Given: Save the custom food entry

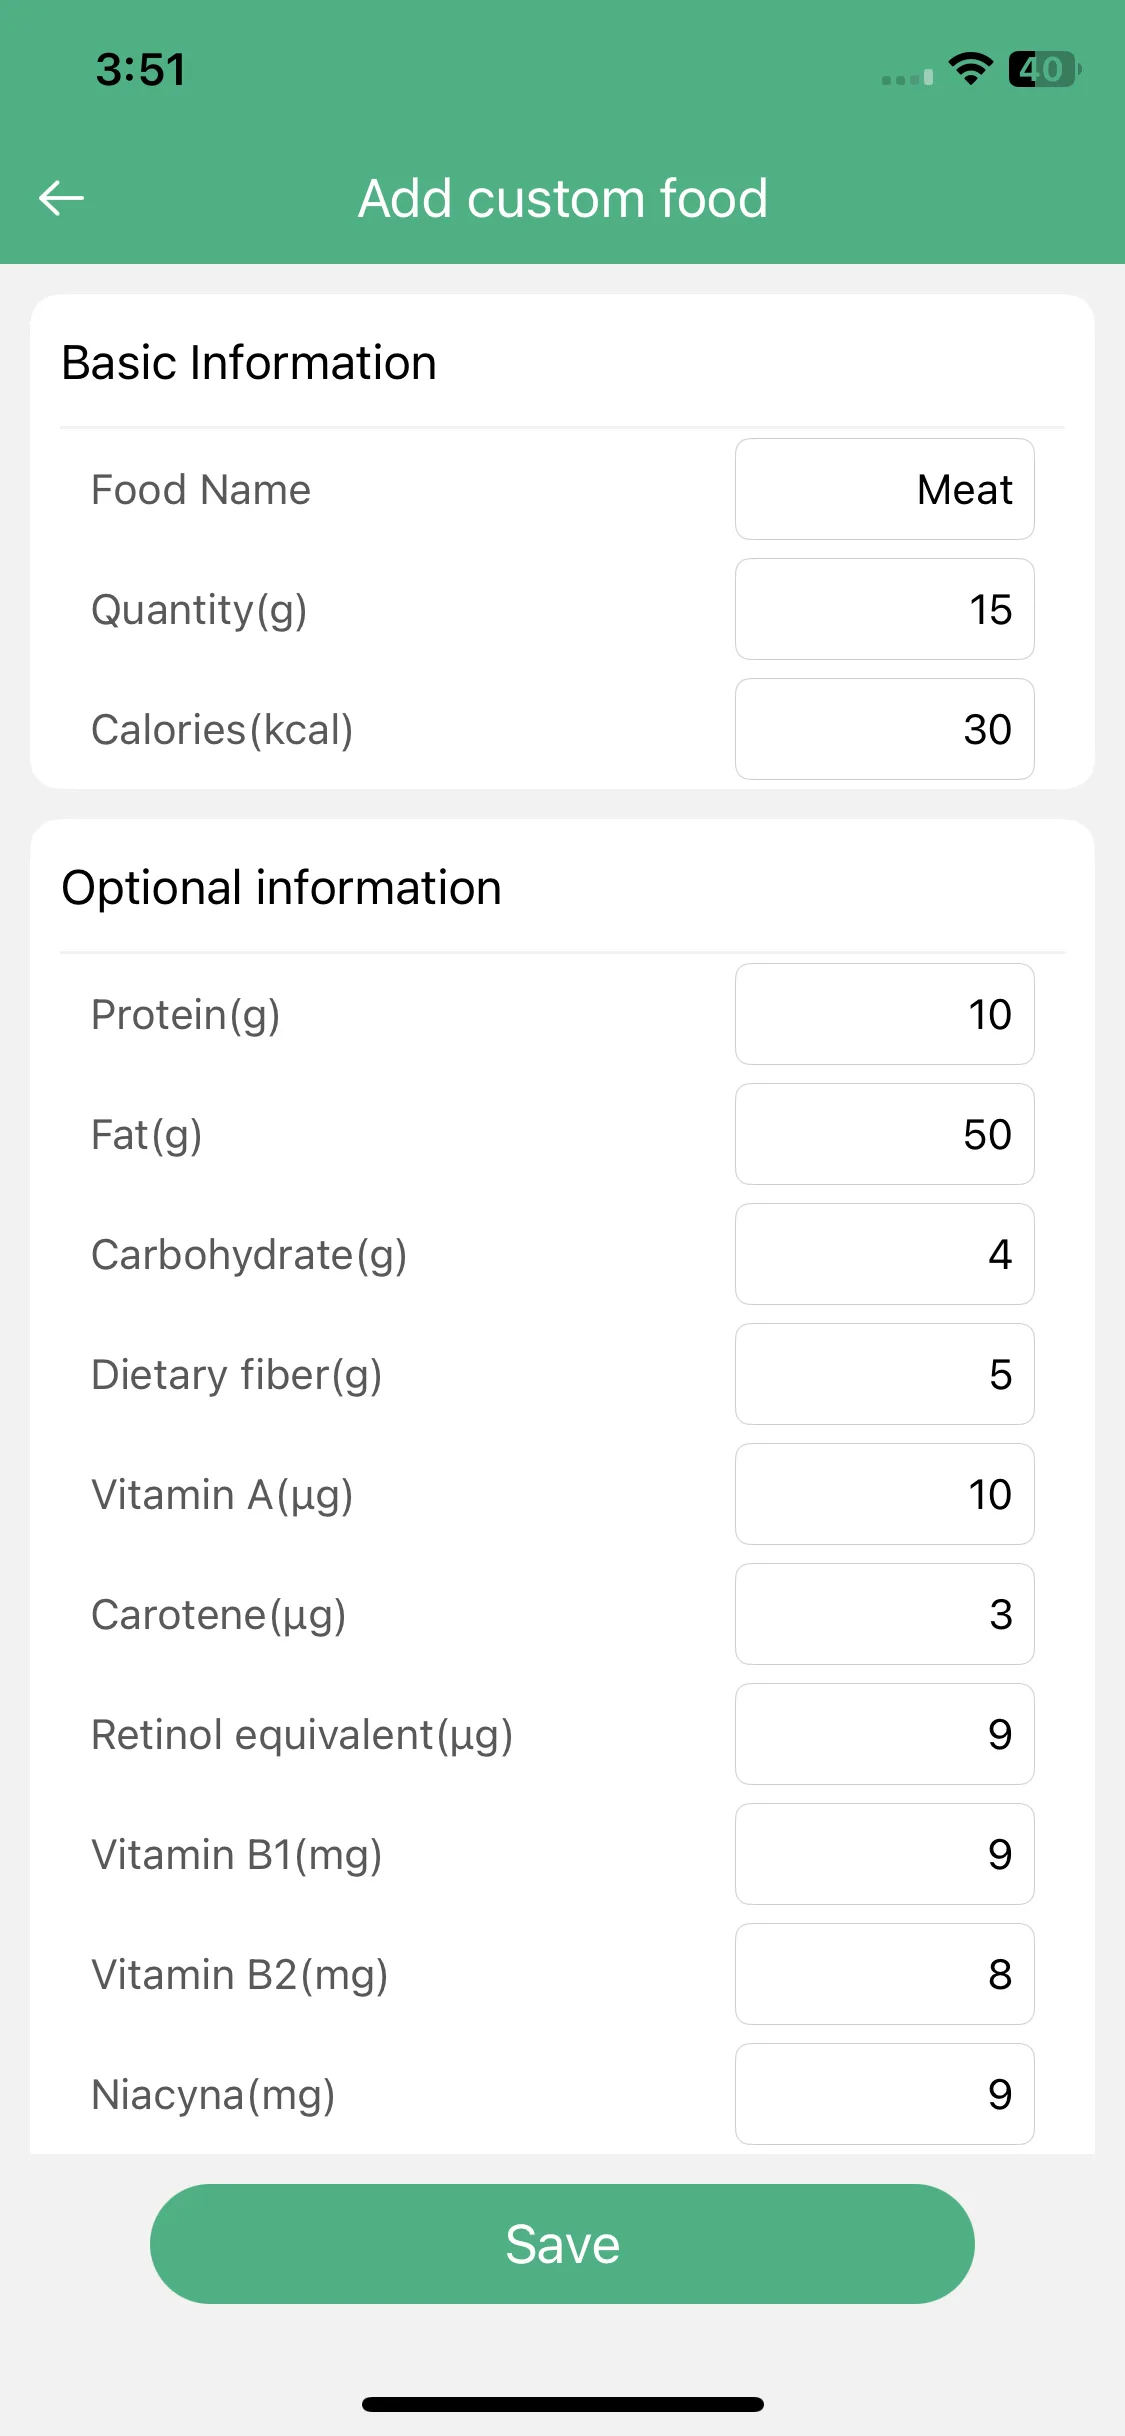Looking at the screenshot, I should (562, 2244).
